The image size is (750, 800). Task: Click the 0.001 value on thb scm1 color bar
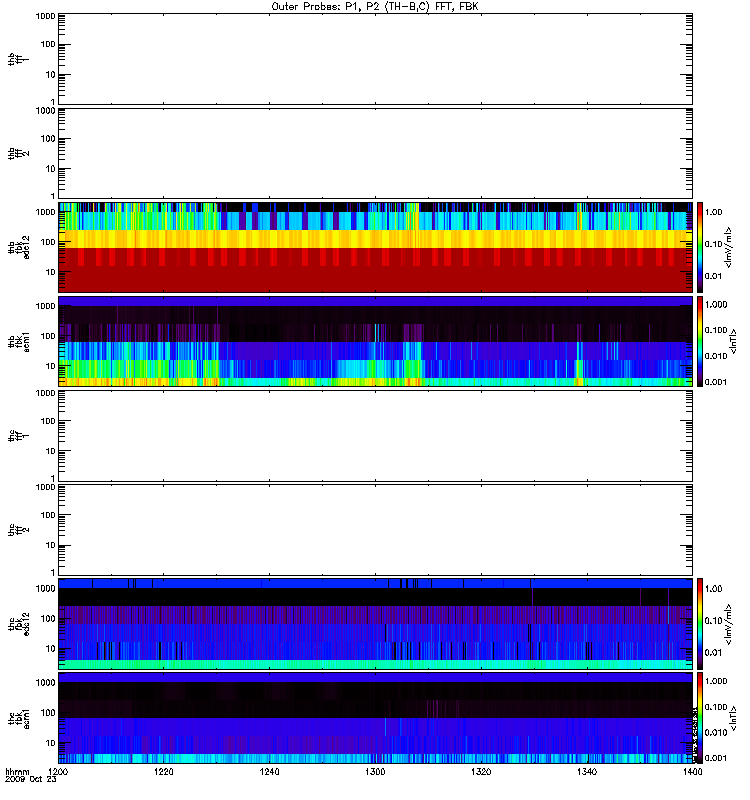[x=715, y=382]
